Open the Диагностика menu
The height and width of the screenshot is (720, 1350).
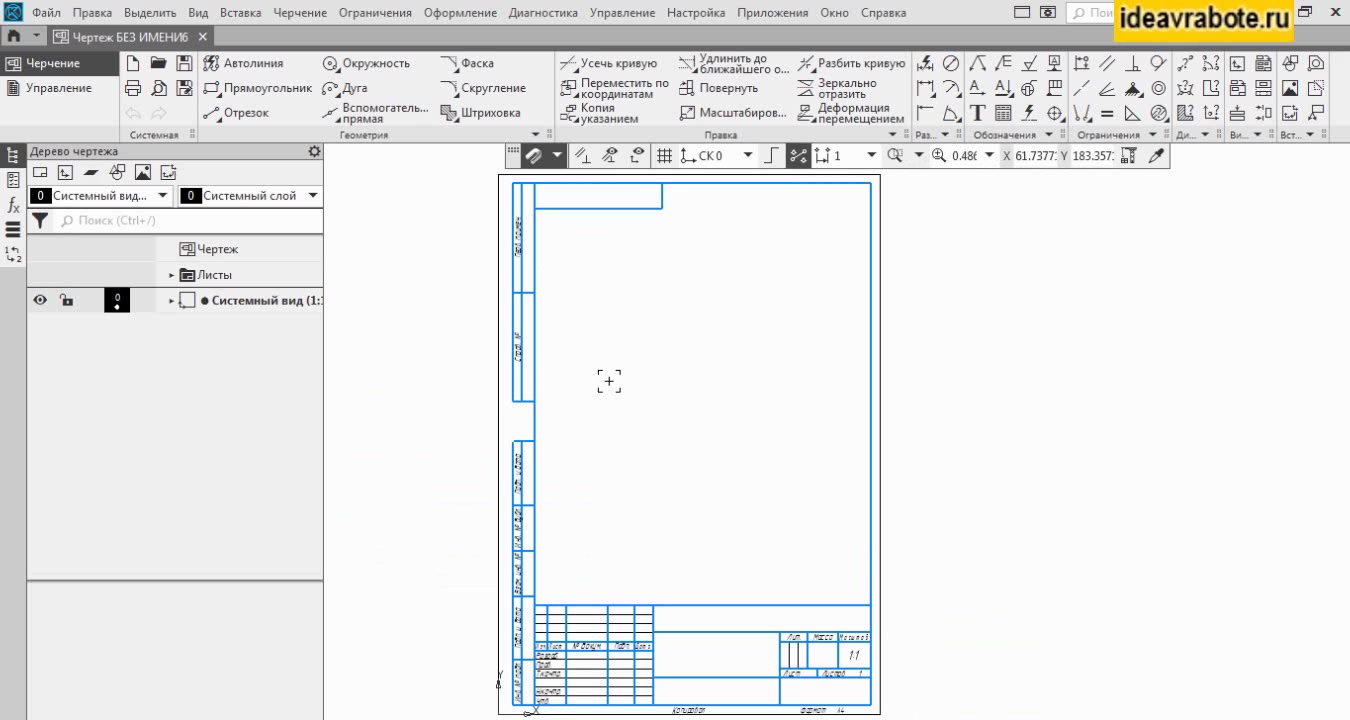[x=543, y=13]
